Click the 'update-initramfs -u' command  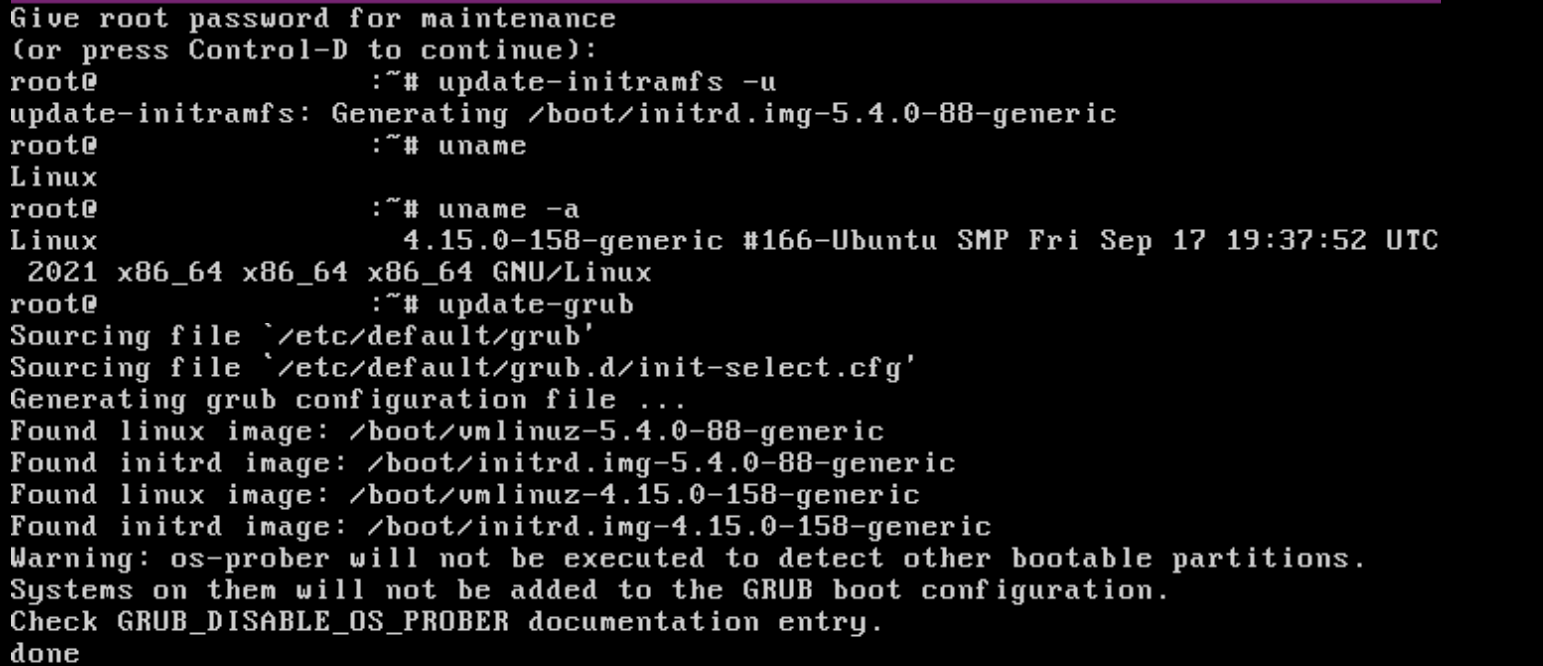[x=608, y=81]
